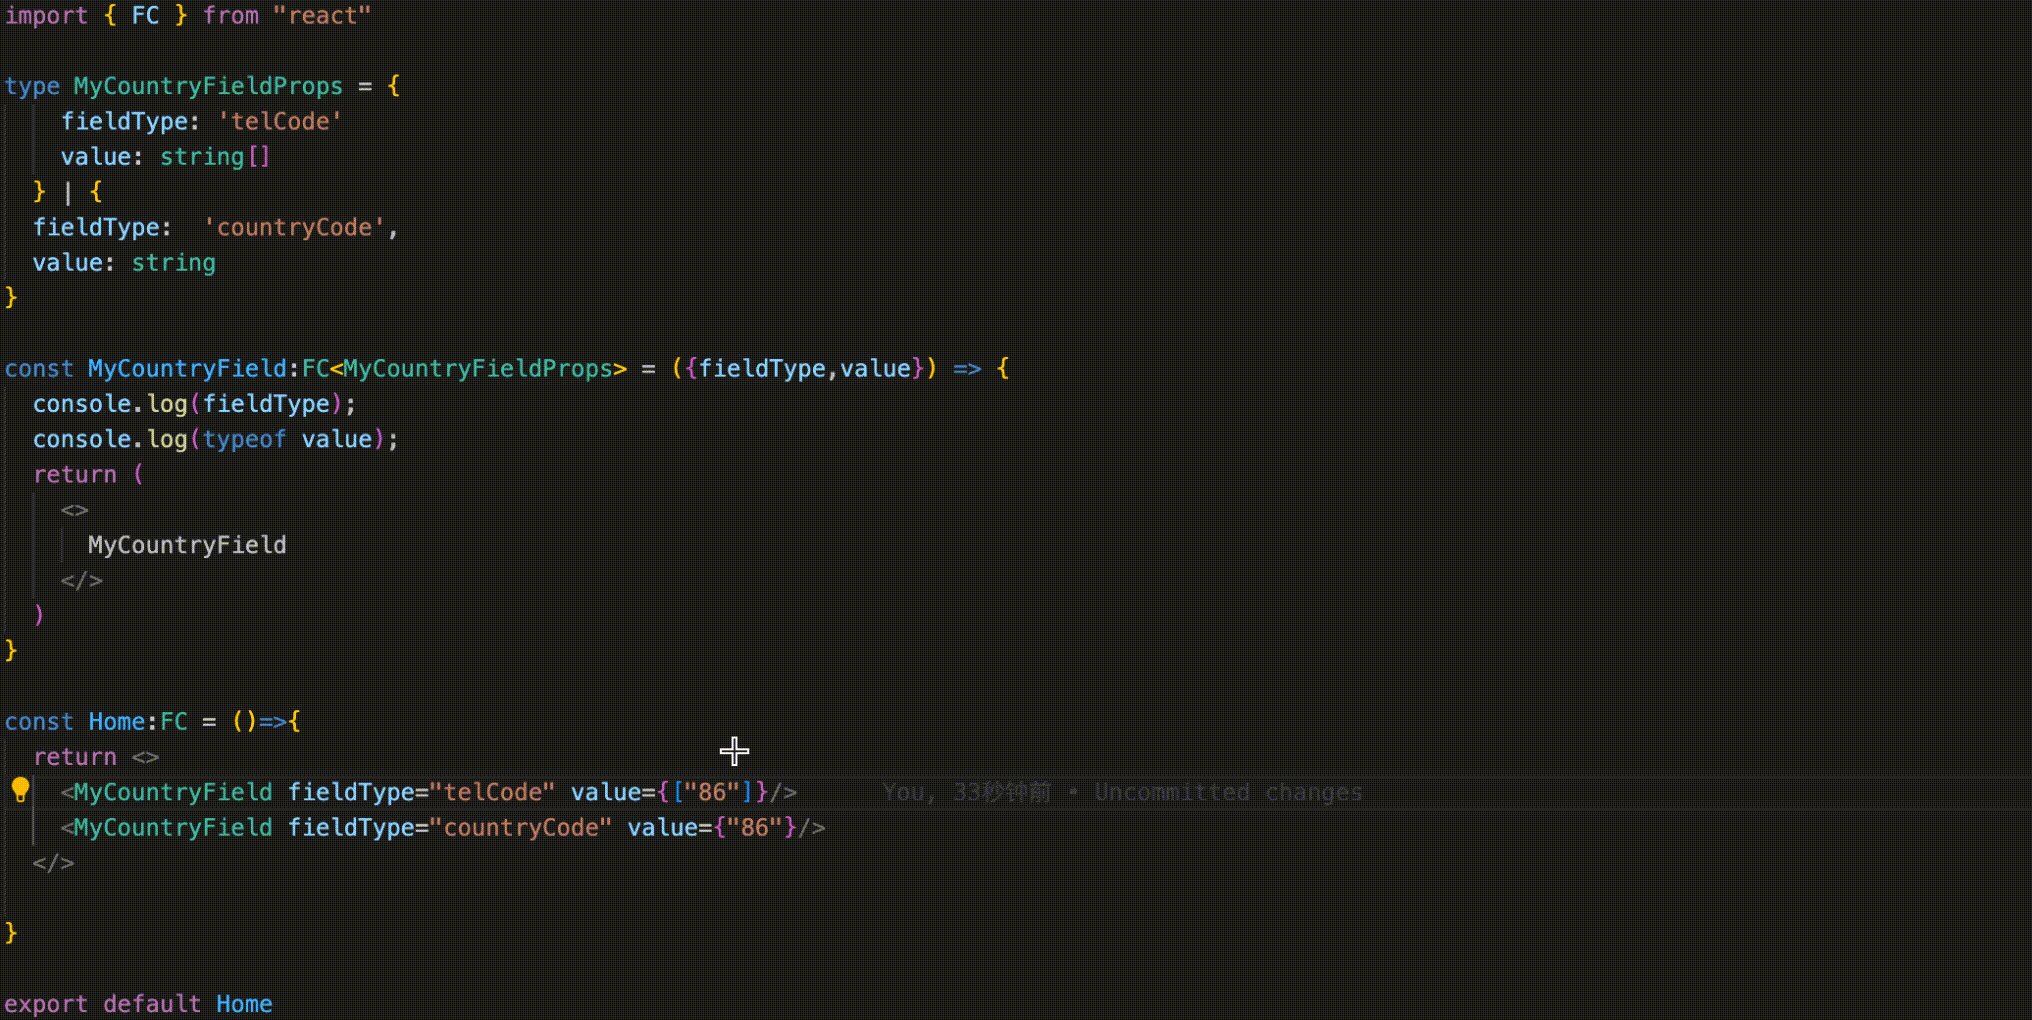The height and width of the screenshot is (1020, 2032).
Task: Click the FC import specifier
Action: pyautogui.click(x=145, y=16)
